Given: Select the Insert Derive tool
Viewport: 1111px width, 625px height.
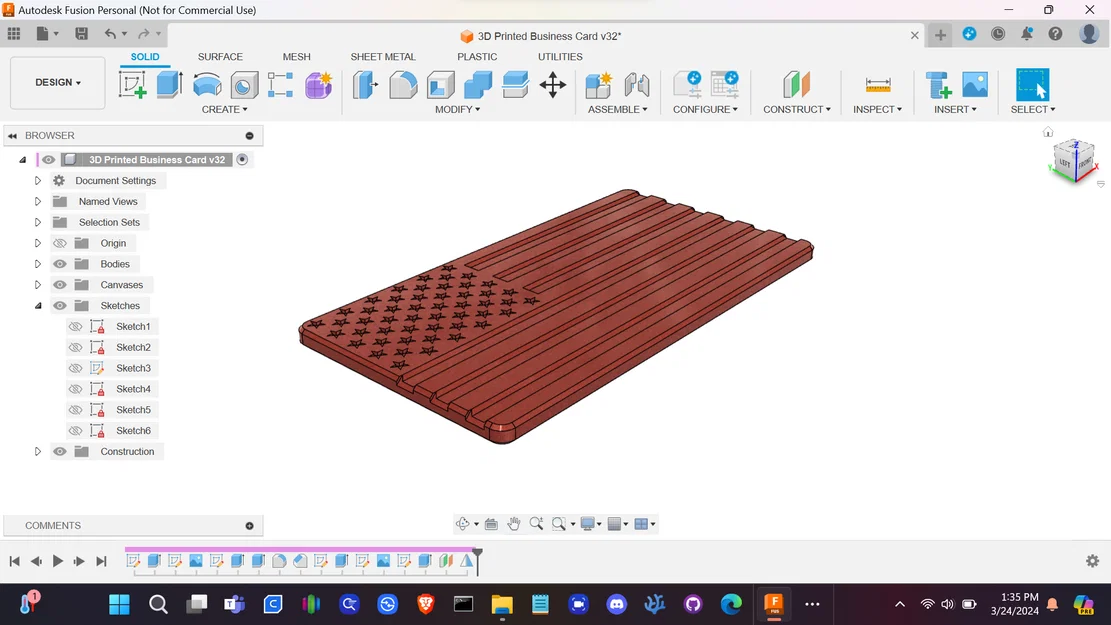Looking at the screenshot, I should [939, 85].
